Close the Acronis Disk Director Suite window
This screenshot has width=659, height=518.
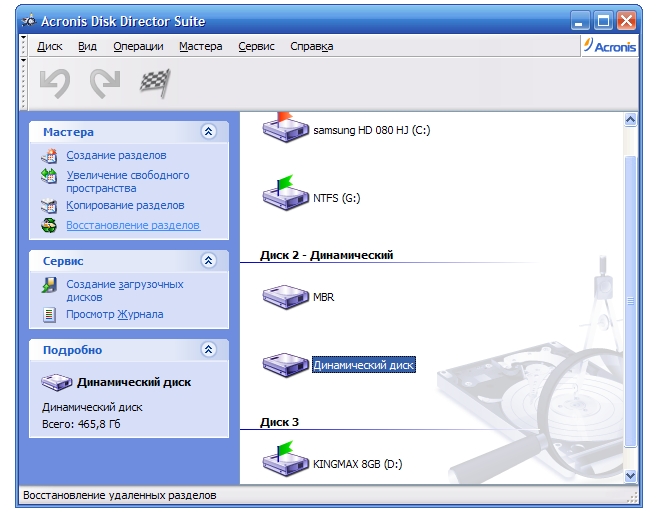coord(627,21)
